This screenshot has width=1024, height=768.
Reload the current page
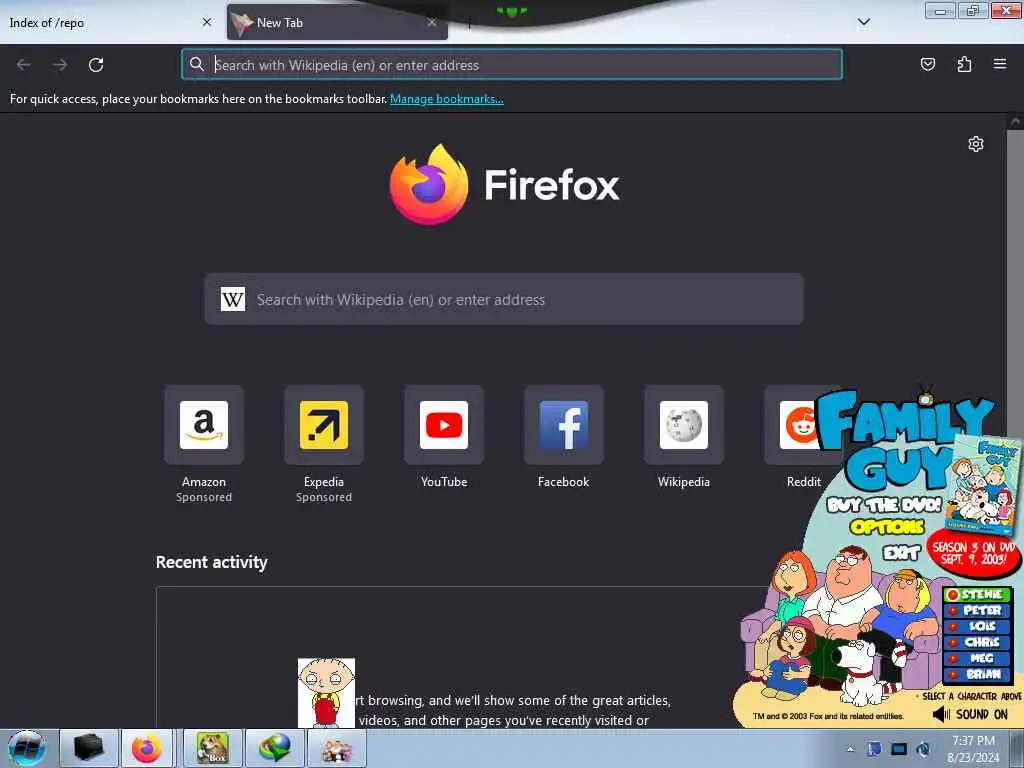point(96,65)
